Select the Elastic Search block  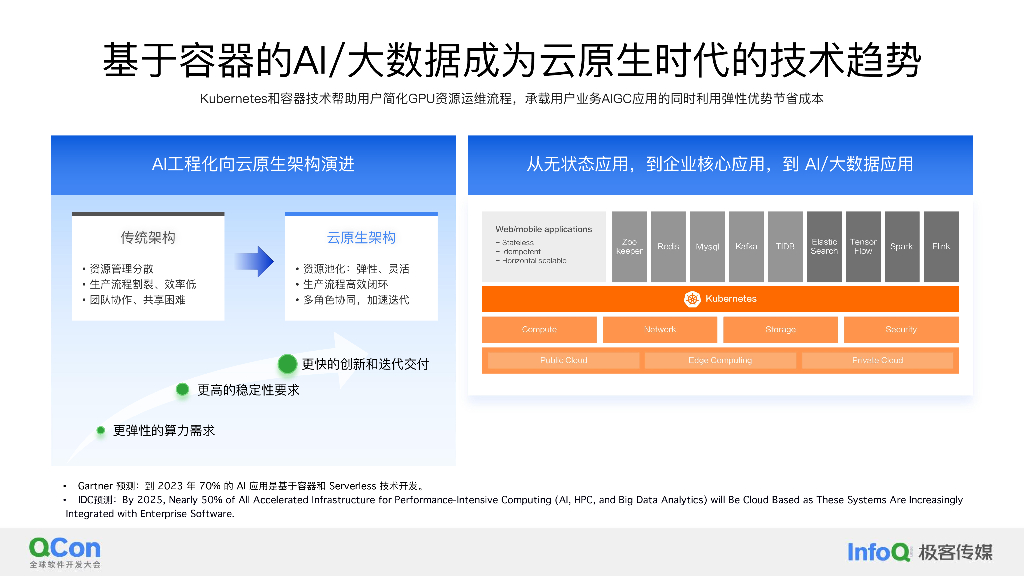[824, 246]
